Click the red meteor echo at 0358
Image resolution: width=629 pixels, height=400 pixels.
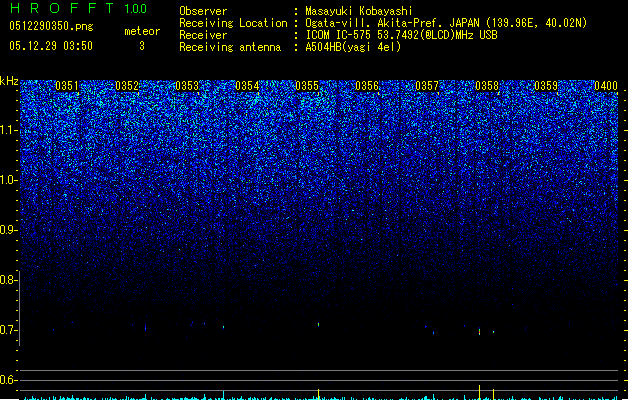(479, 332)
